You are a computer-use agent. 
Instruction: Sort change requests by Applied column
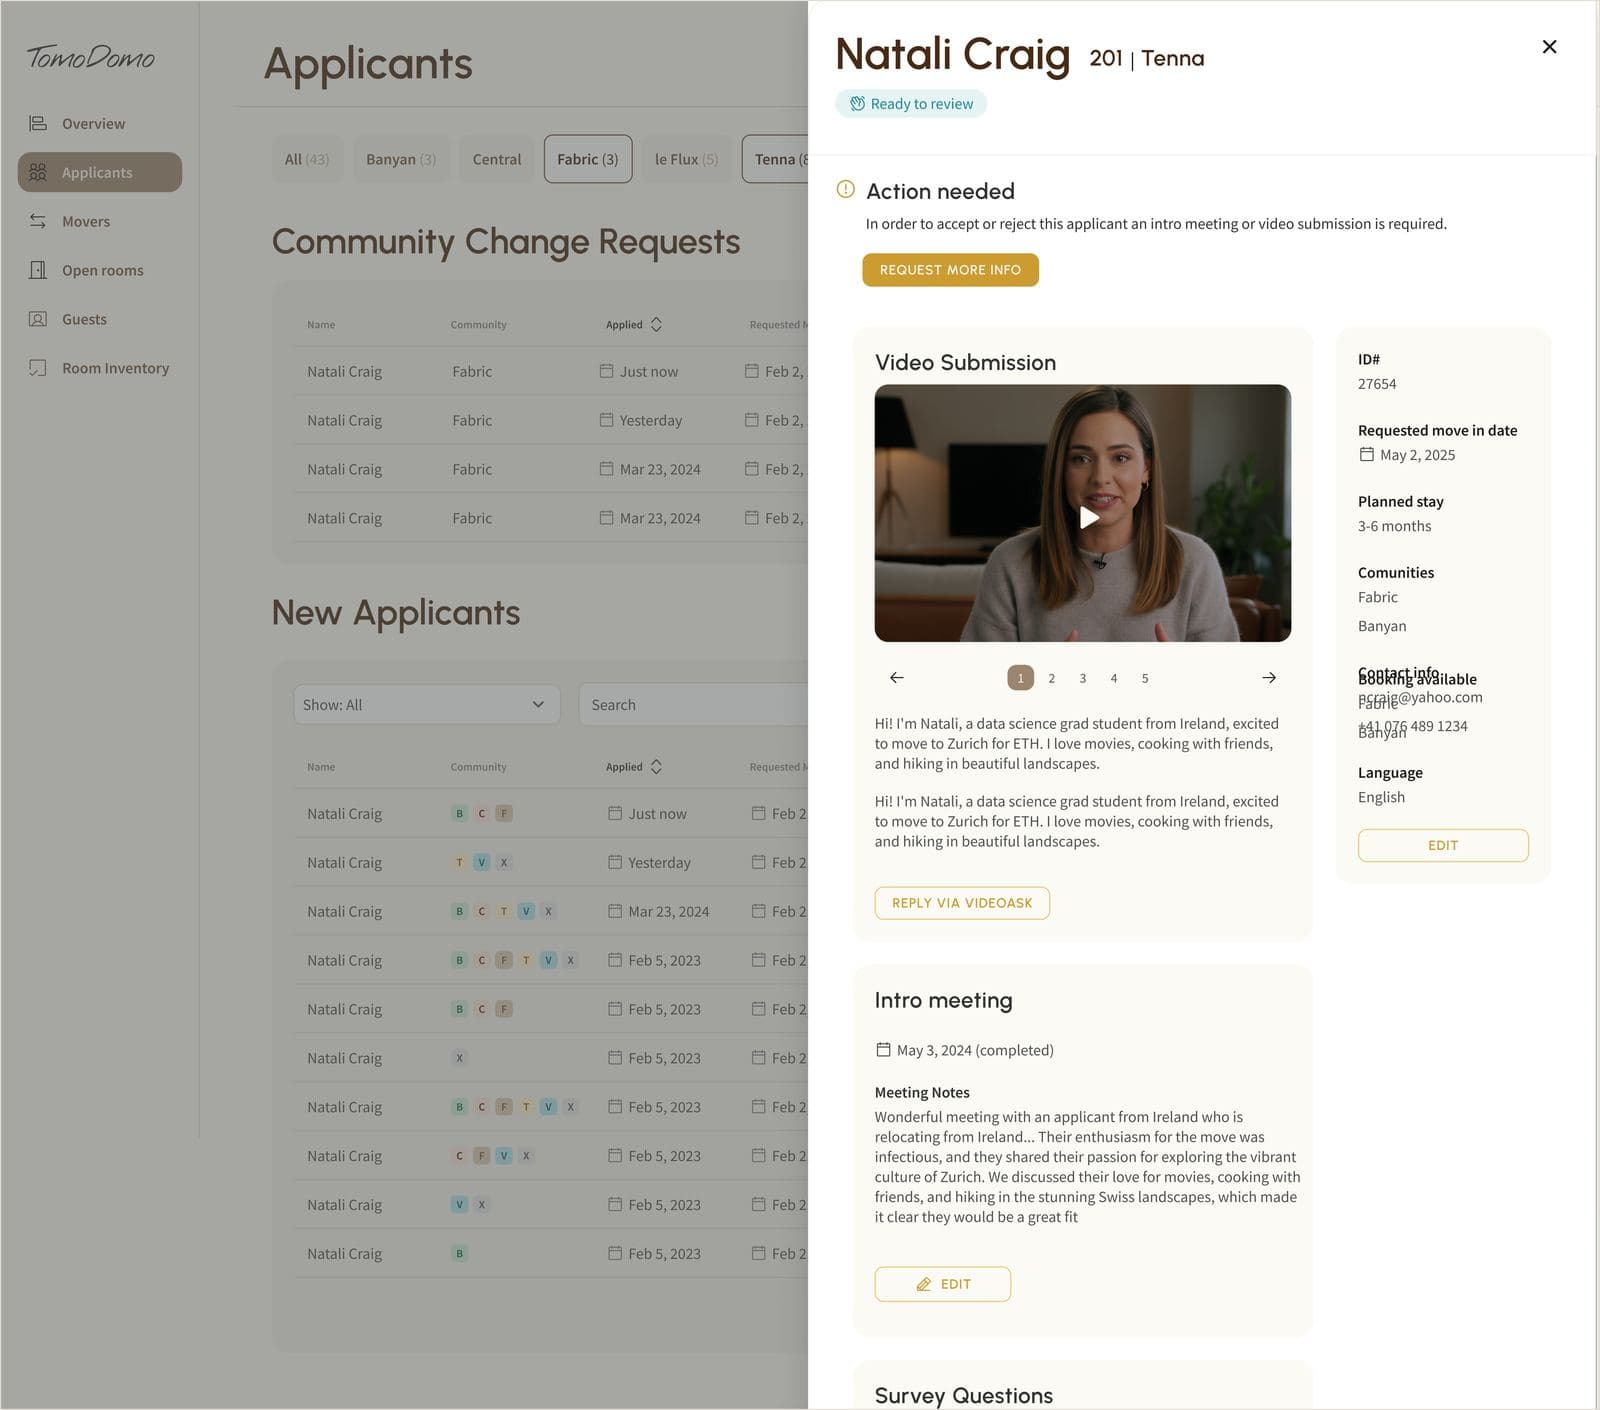coord(634,324)
